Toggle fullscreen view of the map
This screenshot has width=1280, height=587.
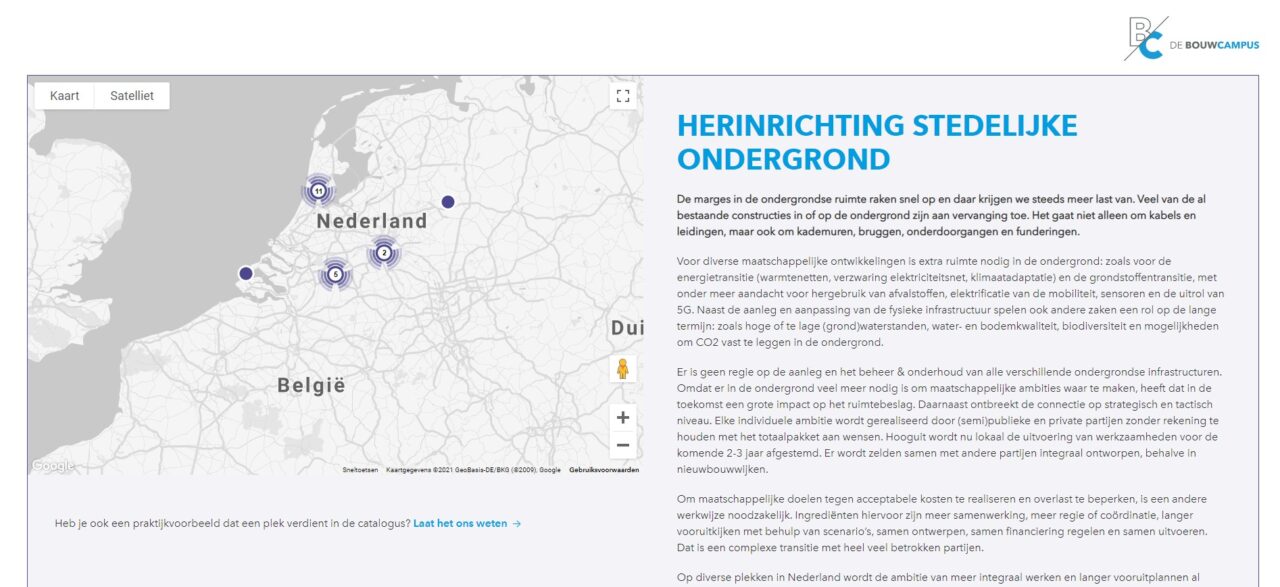point(623,96)
